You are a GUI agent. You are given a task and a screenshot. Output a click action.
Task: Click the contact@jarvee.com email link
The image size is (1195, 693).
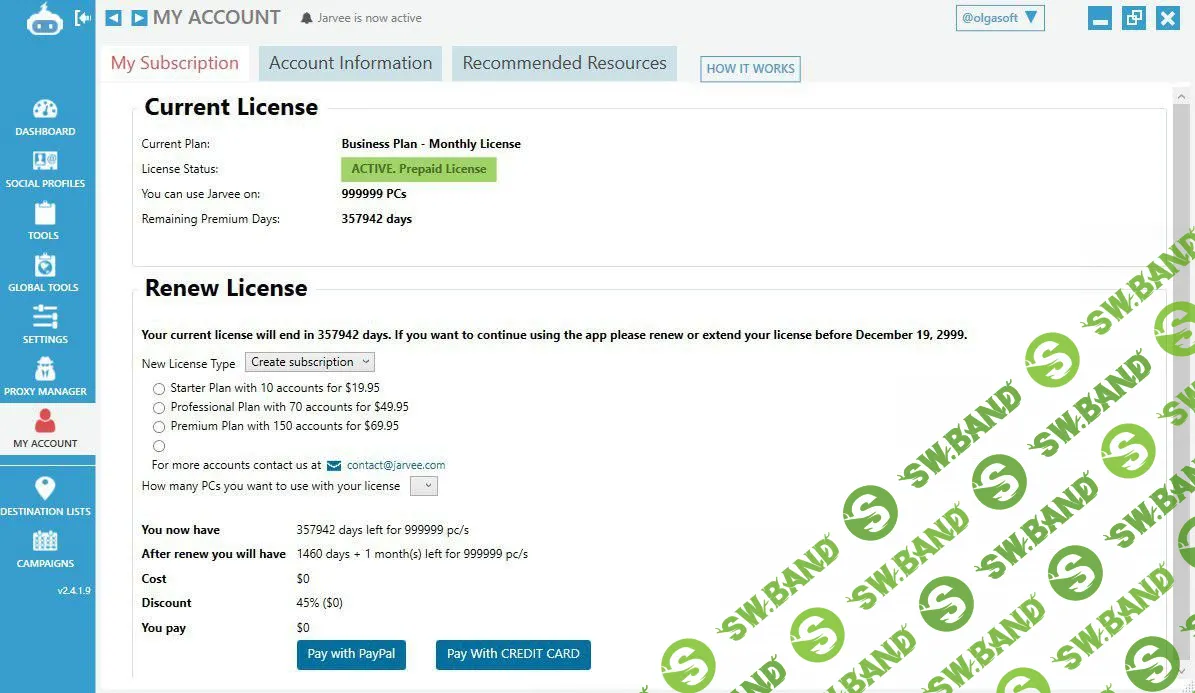point(396,465)
